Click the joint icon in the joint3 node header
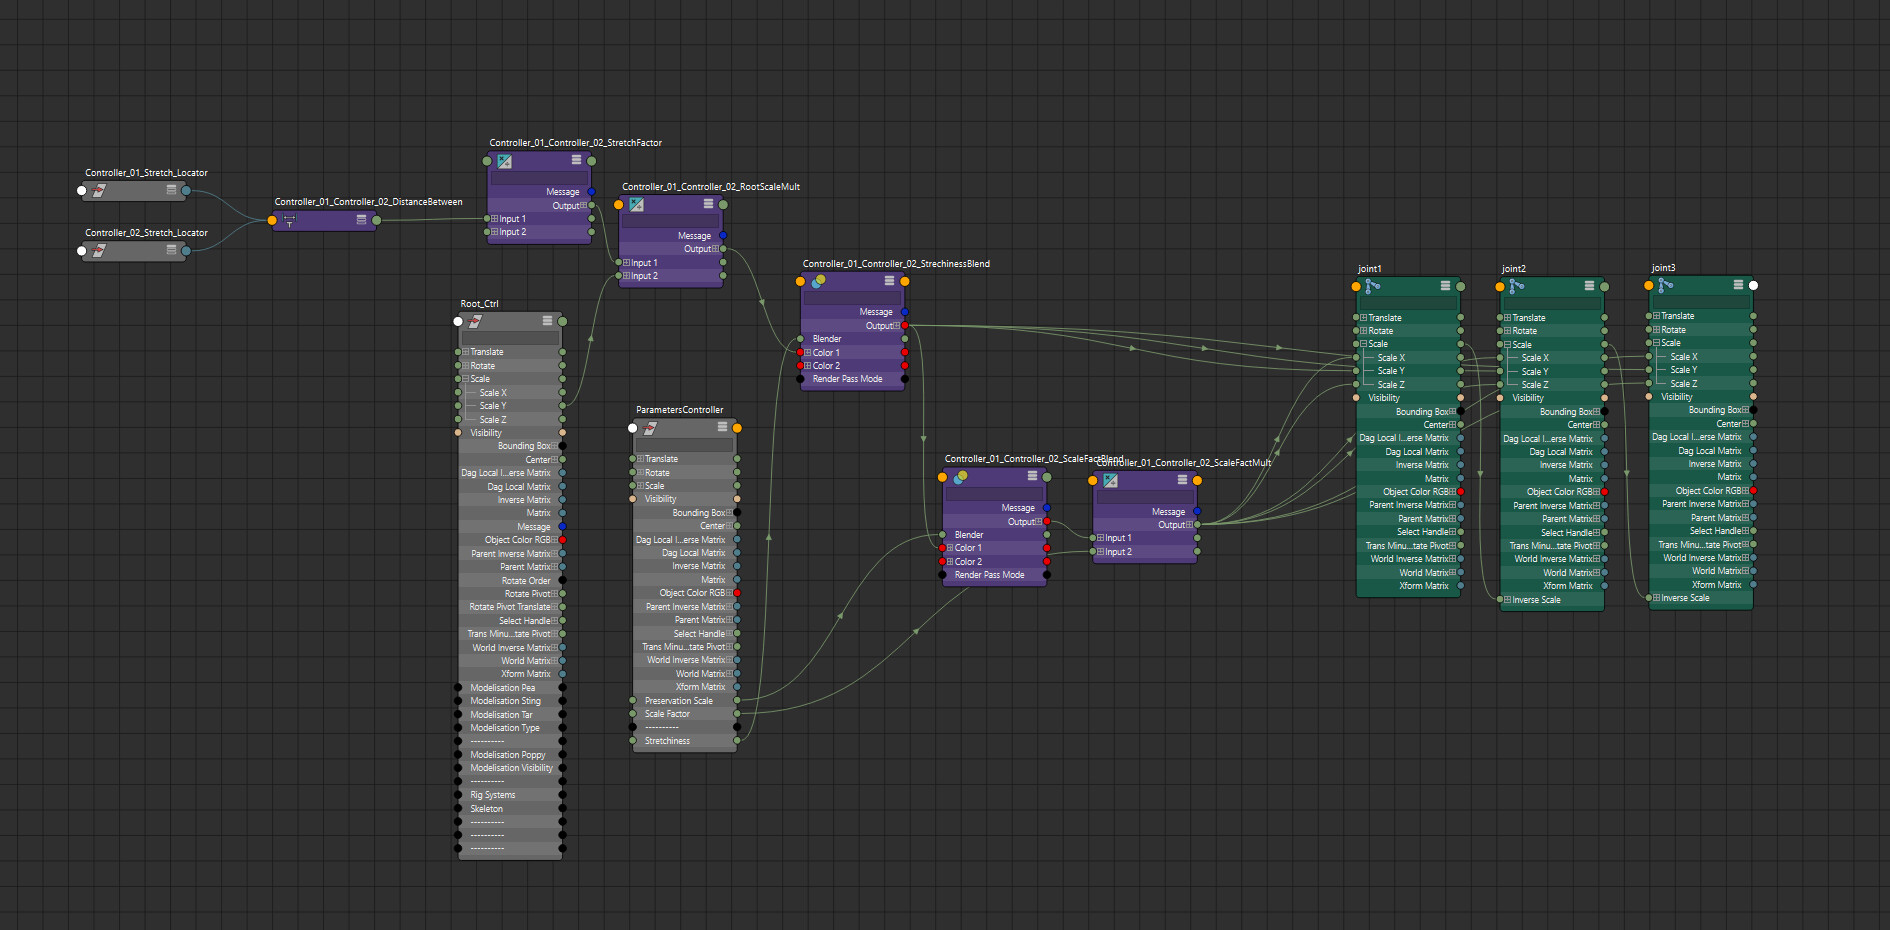Screen dimensions: 1890x930 [1664, 285]
